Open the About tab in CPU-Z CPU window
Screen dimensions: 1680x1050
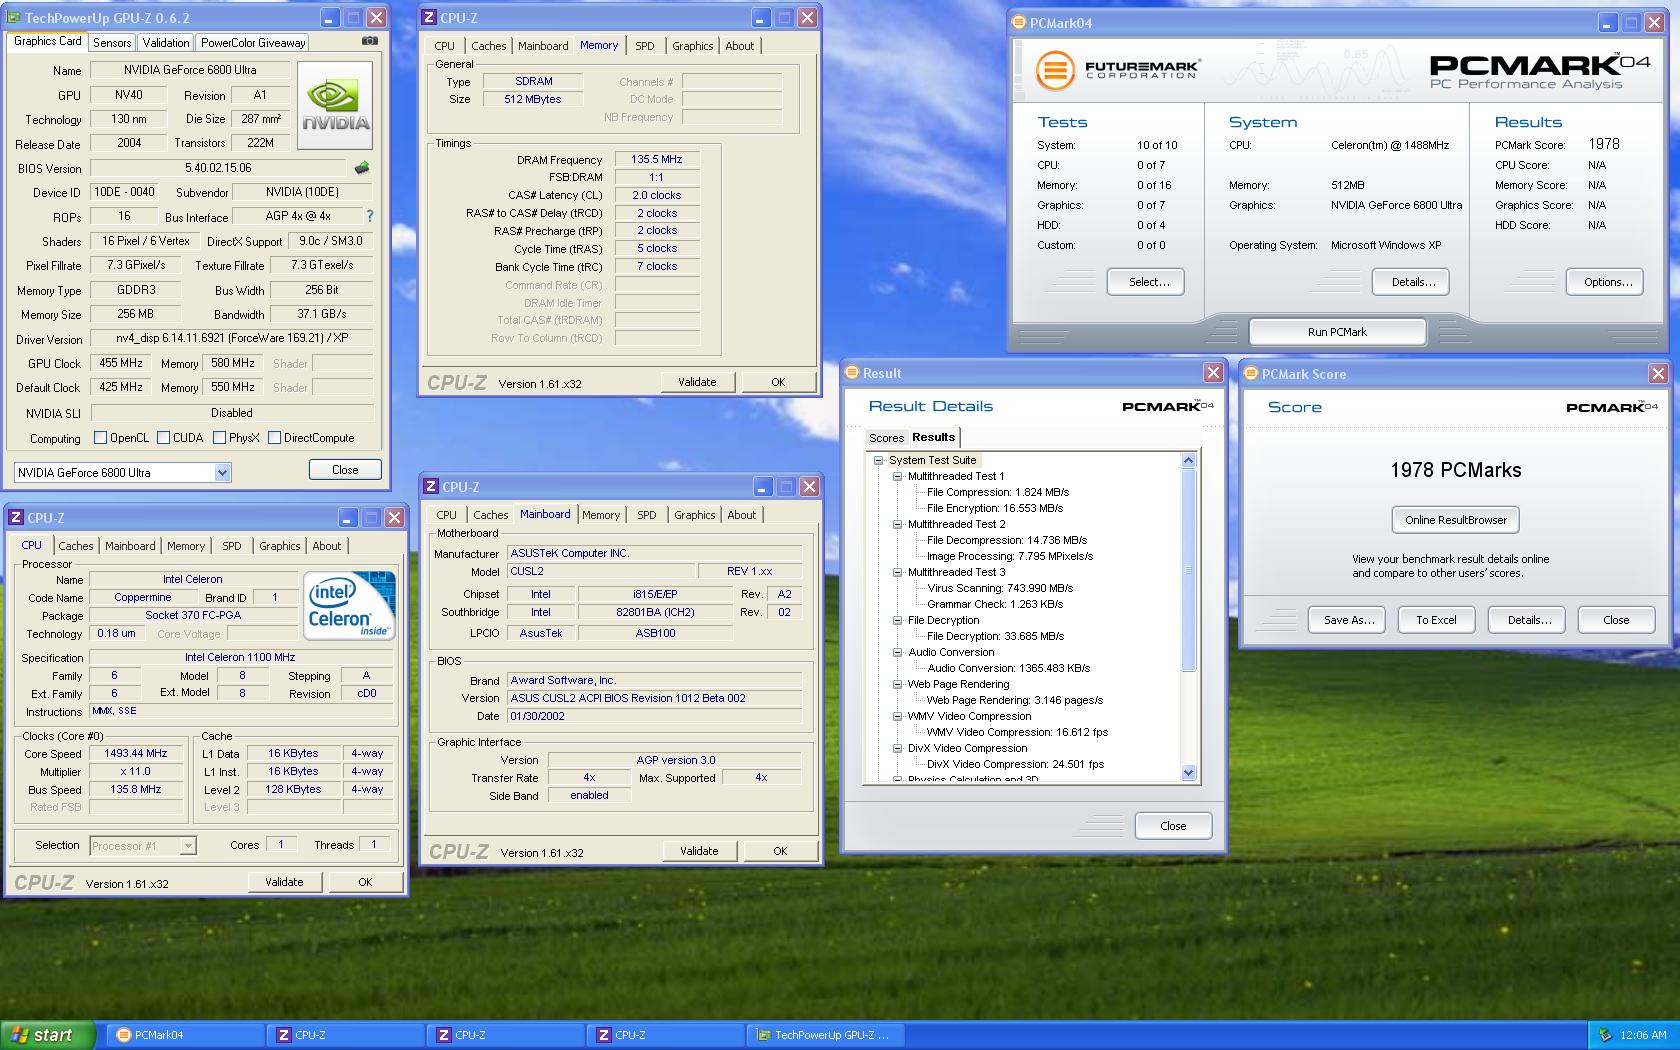pyautogui.click(x=326, y=546)
